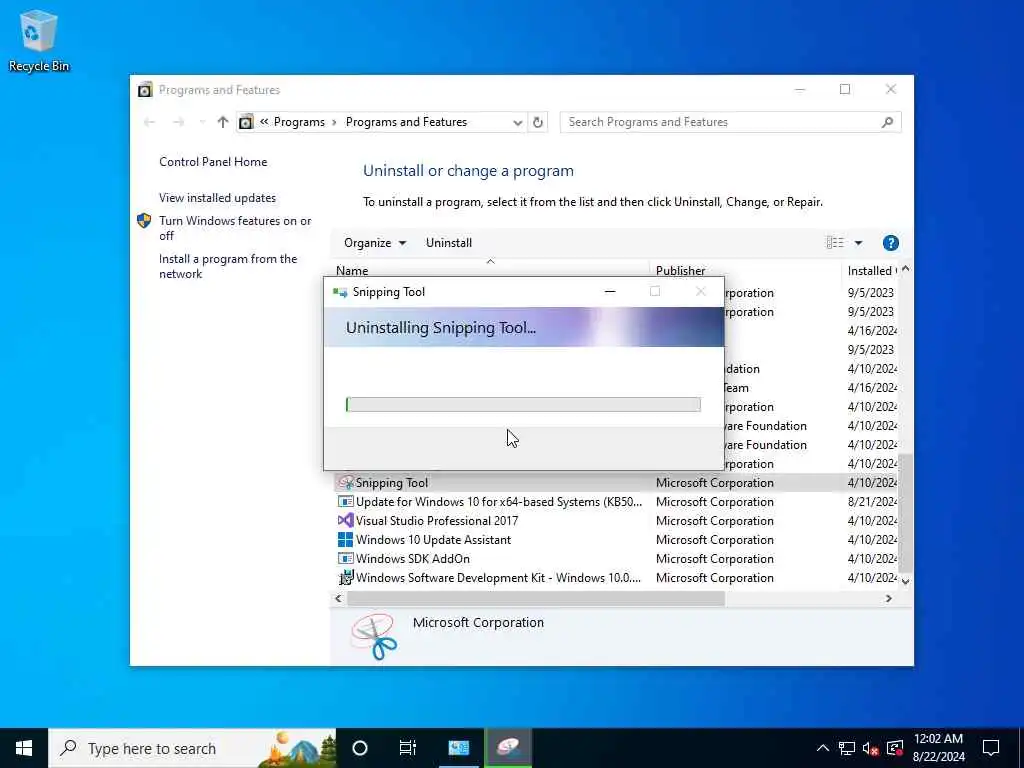This screenshot has width=1024, height=768.
Task: Go to Control Panel Home
Action: pyautogui.click(x=213, y=162)
